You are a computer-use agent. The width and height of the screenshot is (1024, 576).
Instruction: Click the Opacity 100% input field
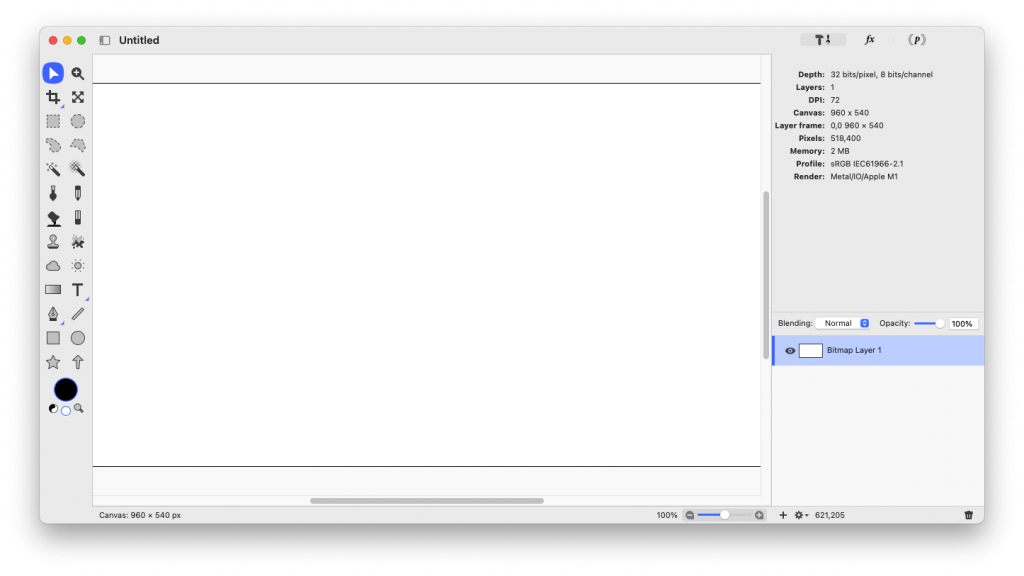962,324
